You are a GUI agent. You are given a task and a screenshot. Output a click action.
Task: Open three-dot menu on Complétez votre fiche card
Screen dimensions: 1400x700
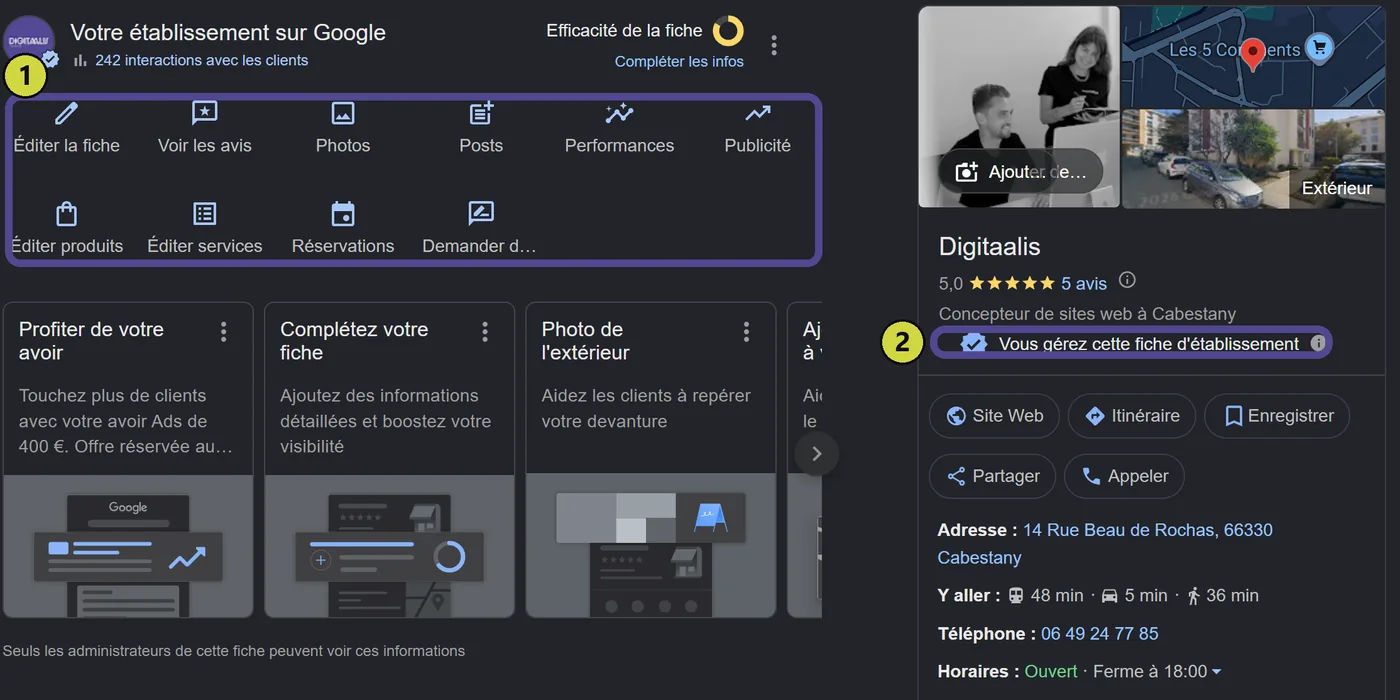[485, 331]
